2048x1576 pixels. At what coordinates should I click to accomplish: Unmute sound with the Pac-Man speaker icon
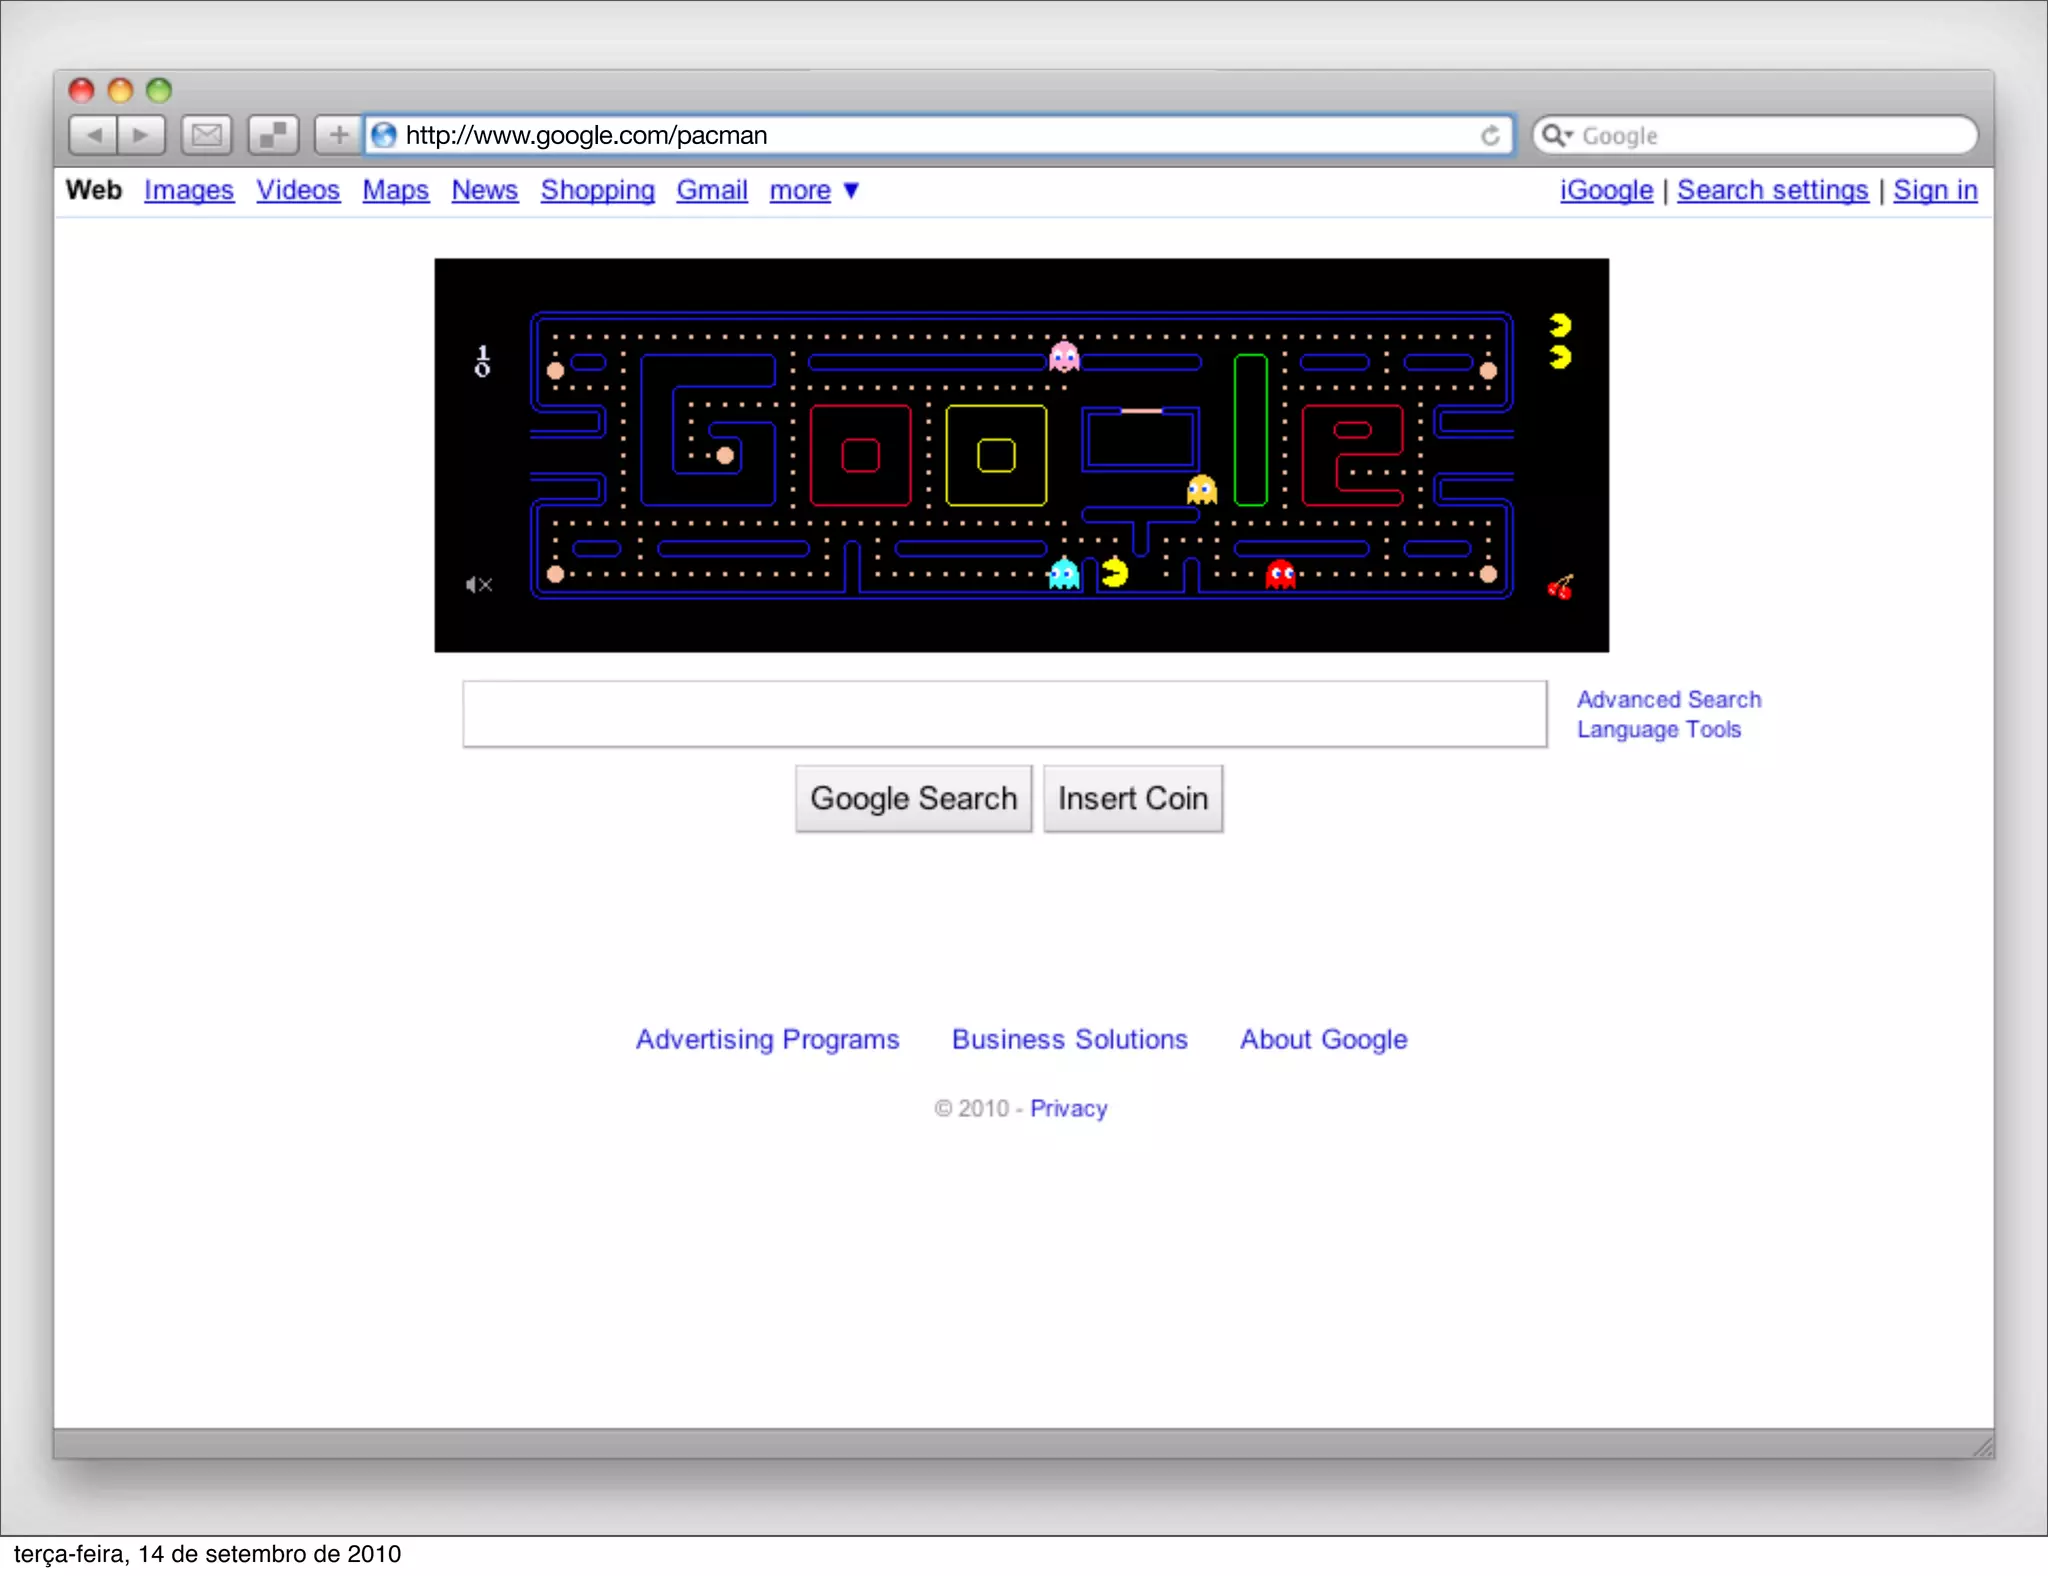tap(479, 585)
